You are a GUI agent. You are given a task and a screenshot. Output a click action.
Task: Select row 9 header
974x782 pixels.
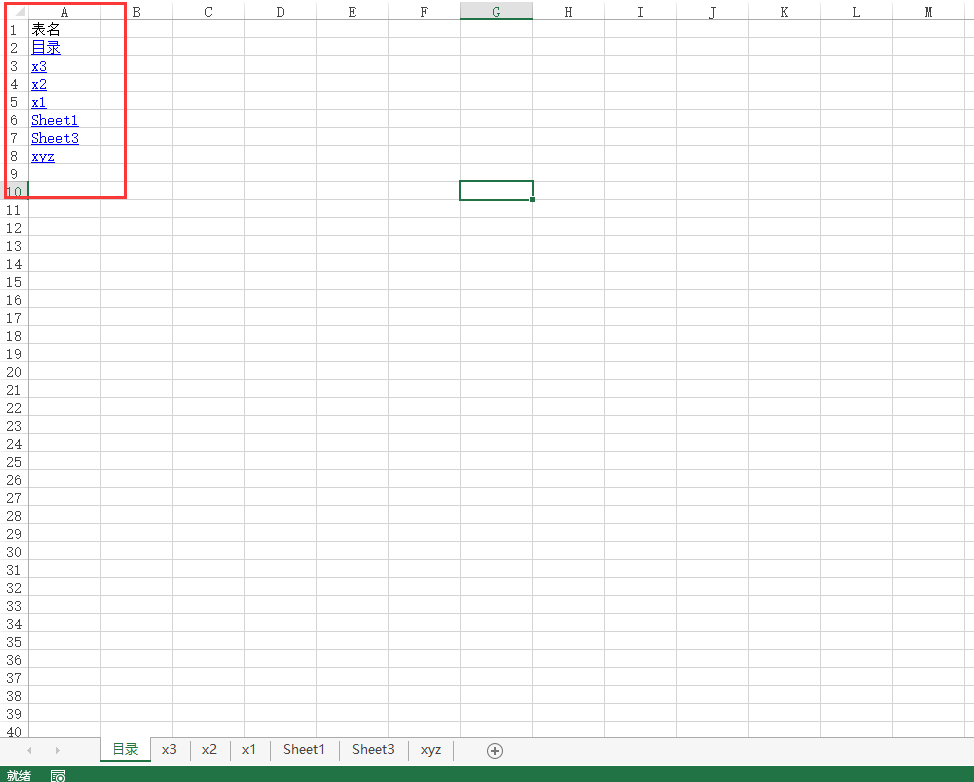tap(14, 174)
